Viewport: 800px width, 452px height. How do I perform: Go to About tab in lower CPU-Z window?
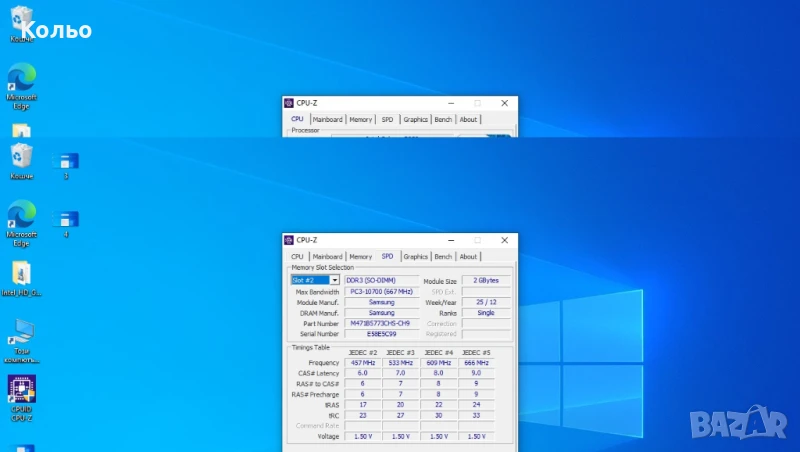(x=468, y=257)
